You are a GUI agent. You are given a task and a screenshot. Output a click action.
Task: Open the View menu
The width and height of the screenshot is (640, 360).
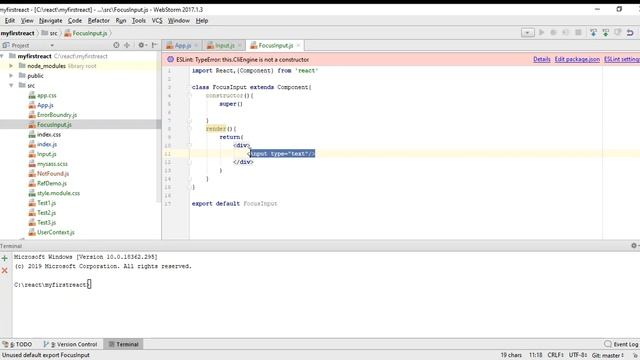click(x=27, y=20)
